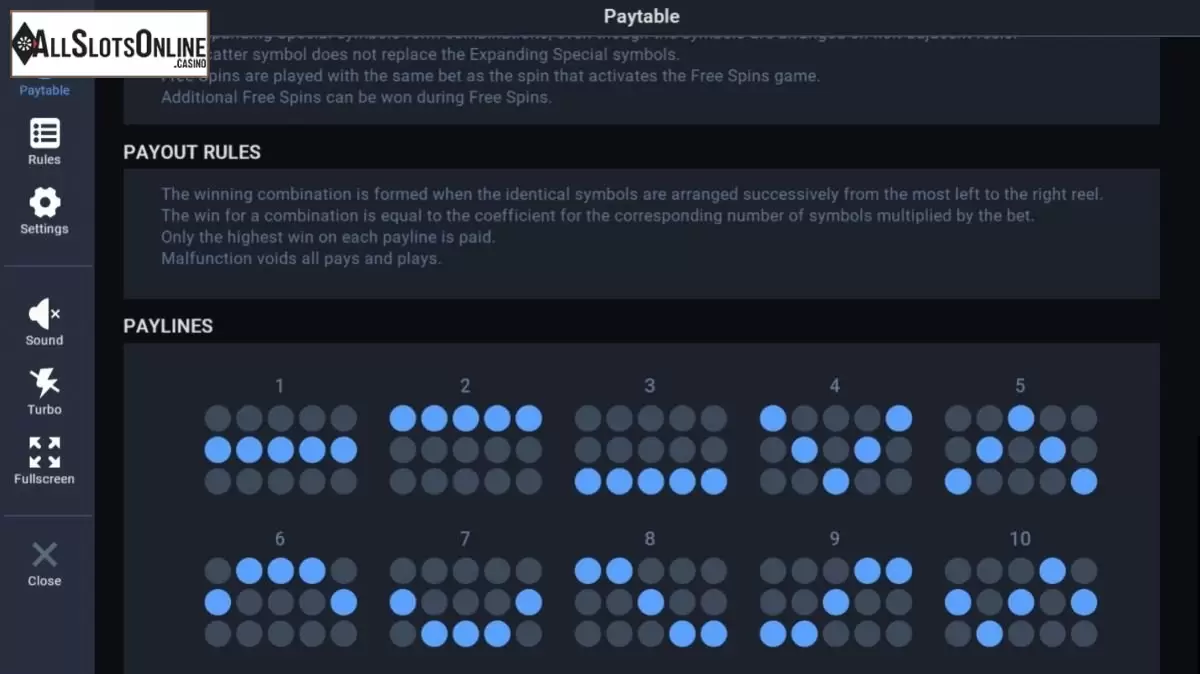Open the Rules section icon
The height and width of the screenshot is (674, 1200).
click(44, 133)
